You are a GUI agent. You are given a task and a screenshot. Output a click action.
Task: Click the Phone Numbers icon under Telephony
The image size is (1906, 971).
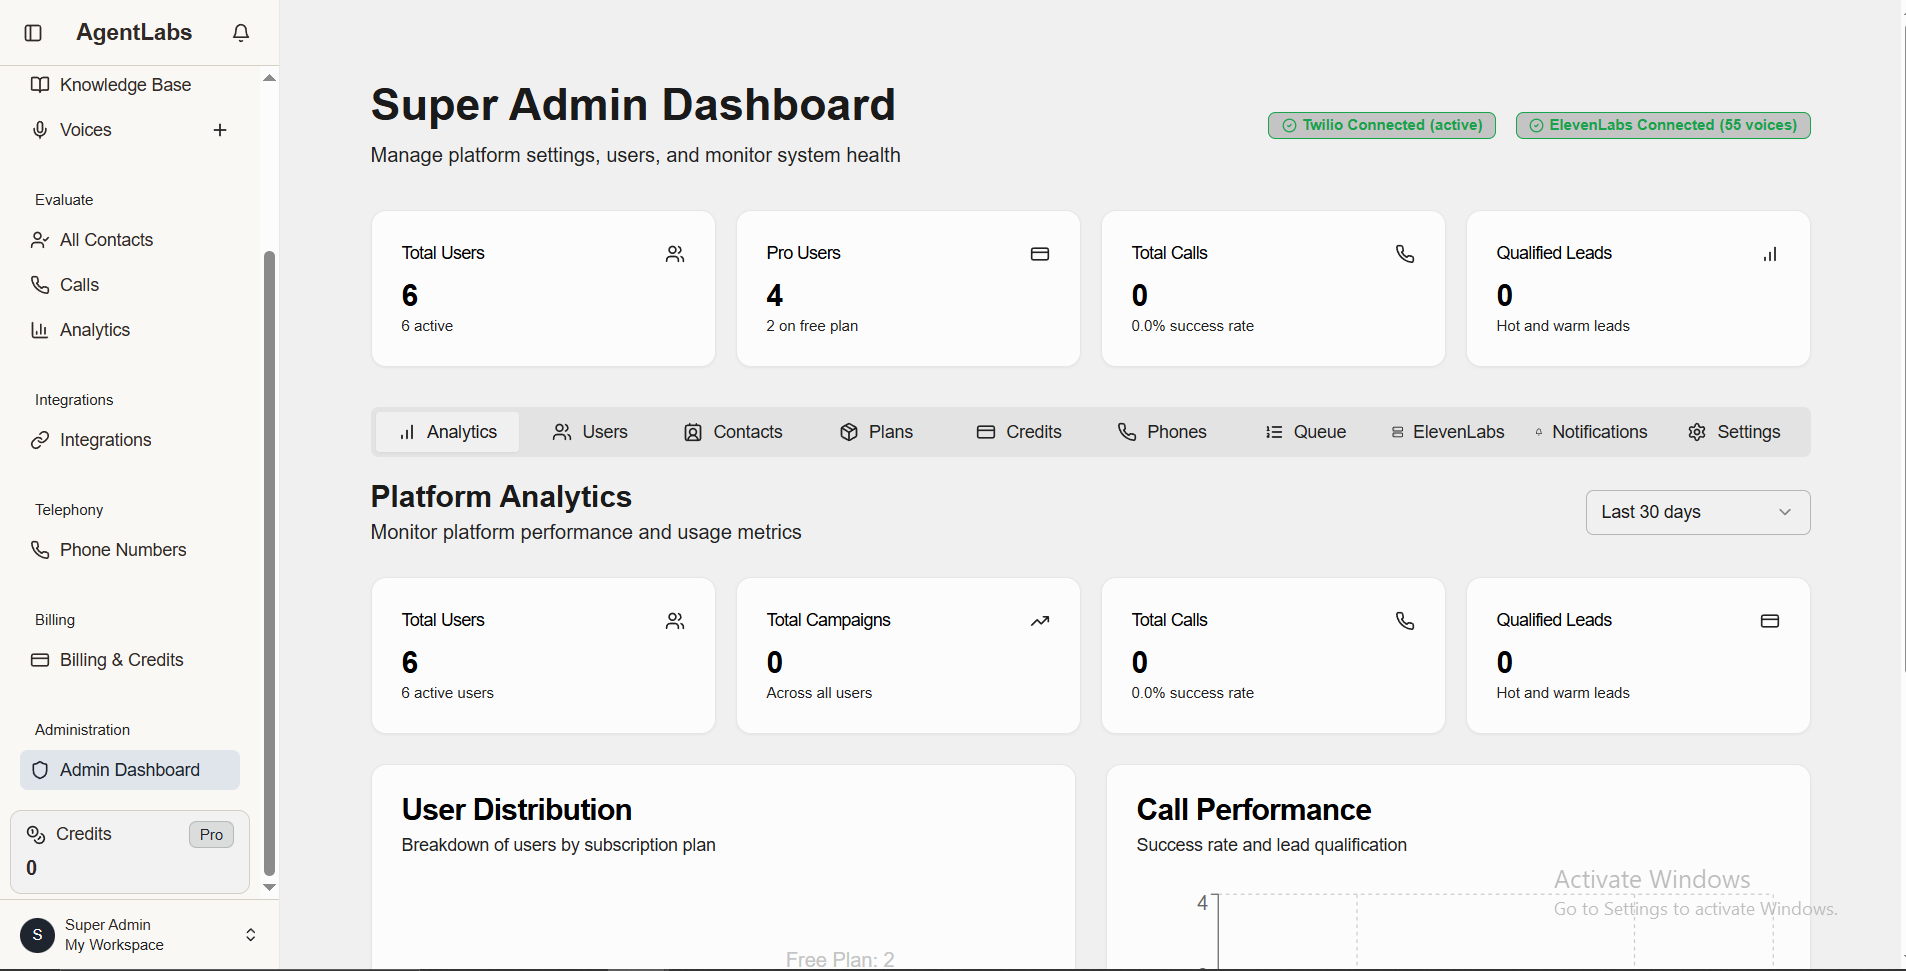38,549
